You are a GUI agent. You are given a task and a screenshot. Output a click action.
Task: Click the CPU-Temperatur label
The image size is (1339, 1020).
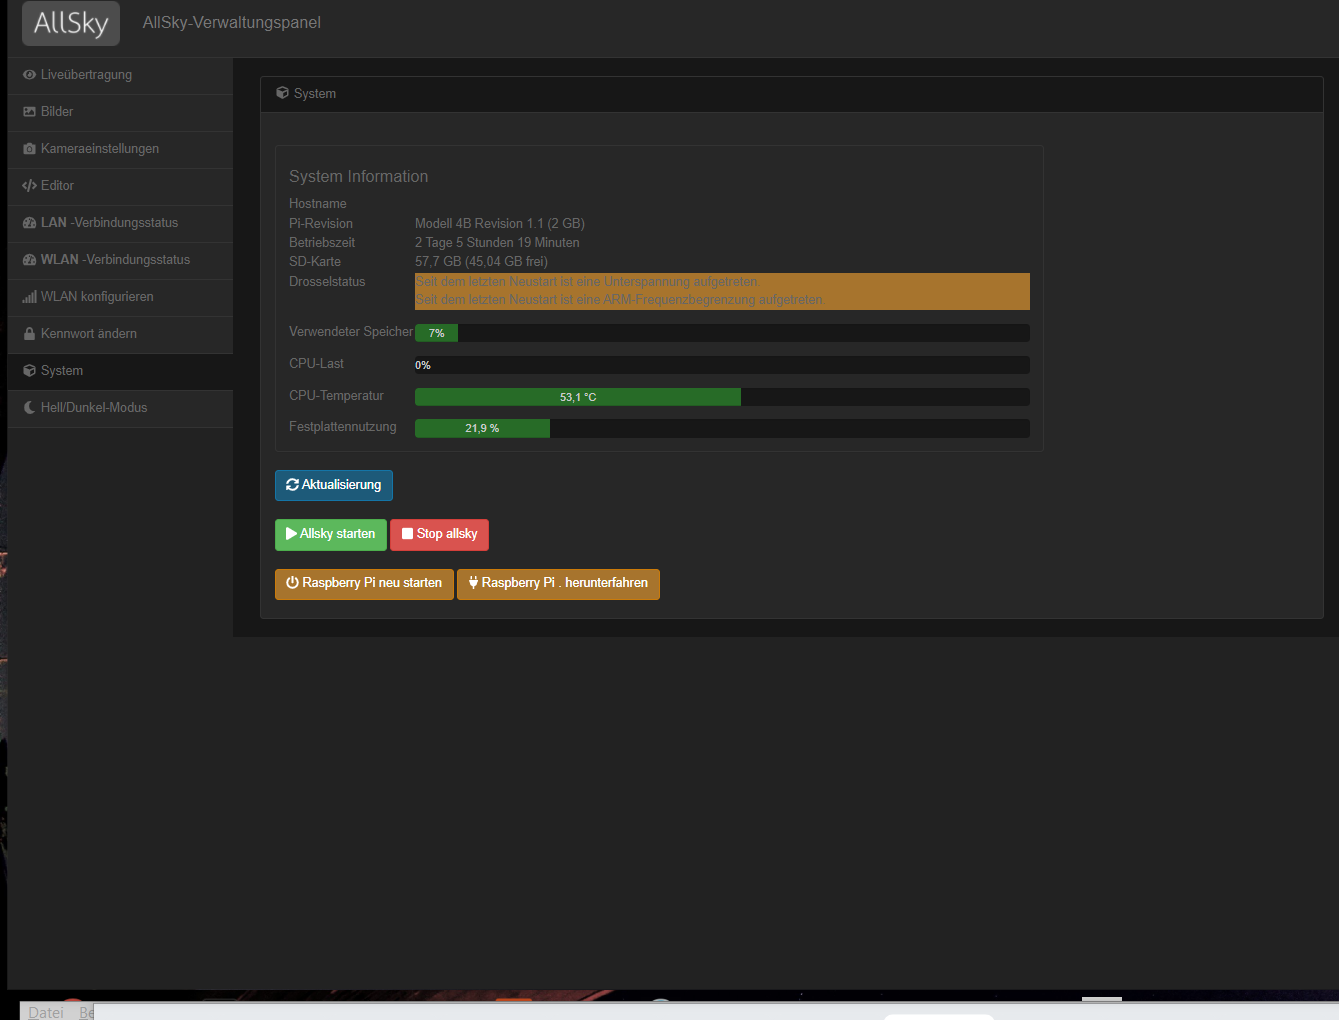[x=336, y=396]
